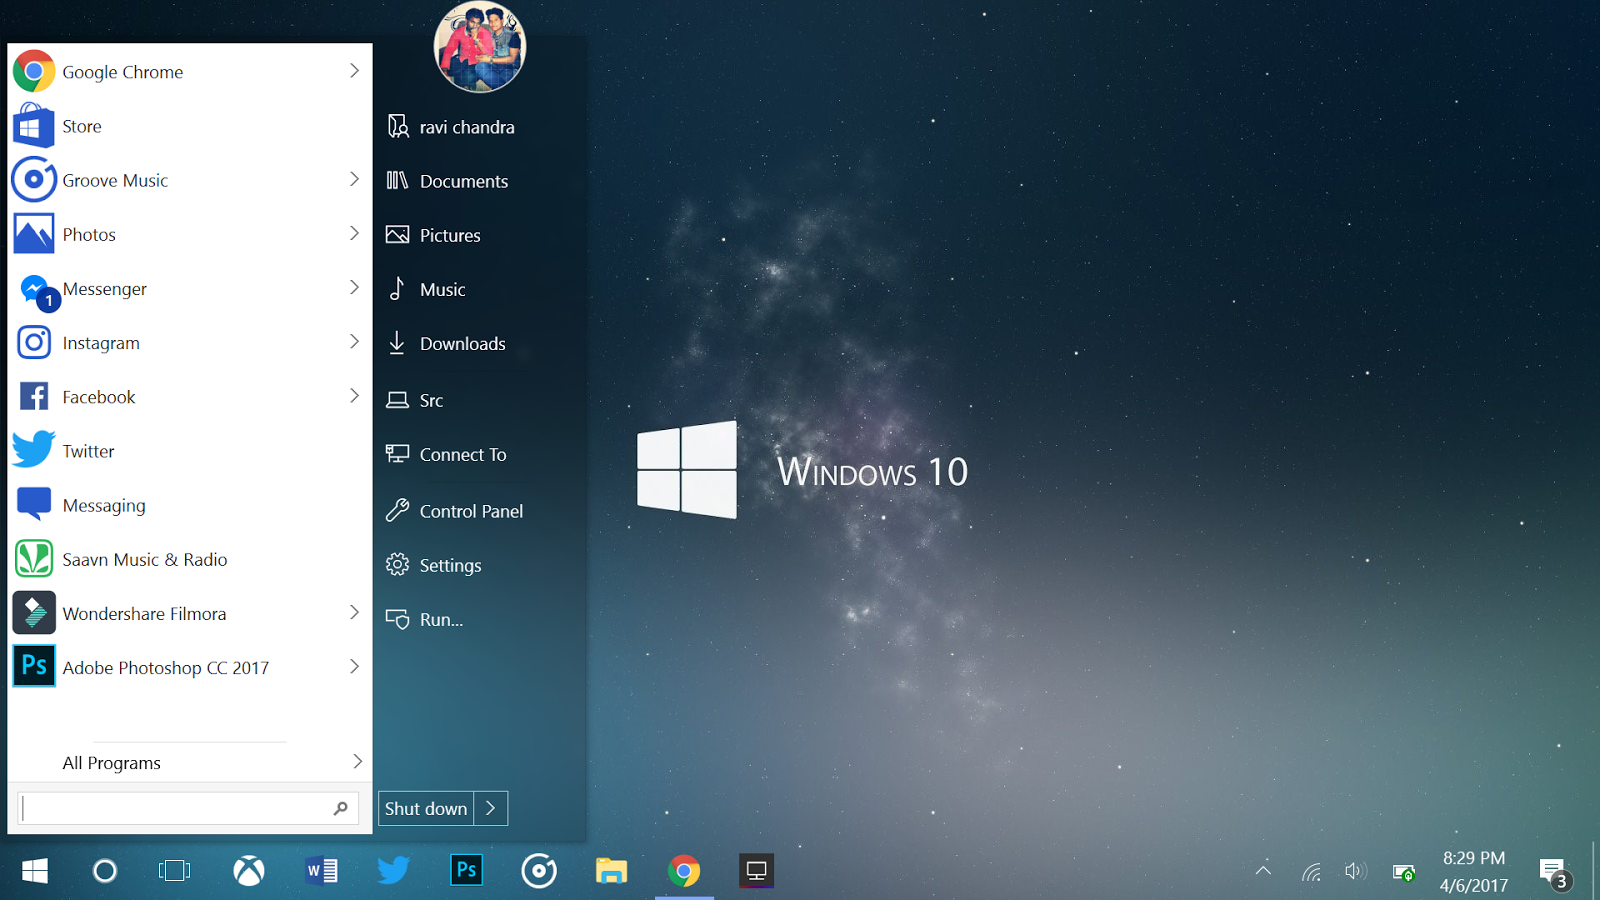Open the ravi chandra user folder
Image resolution: width=1600 pixels, height=900 pixels.
pyautogui.click(x=452, y=127)
